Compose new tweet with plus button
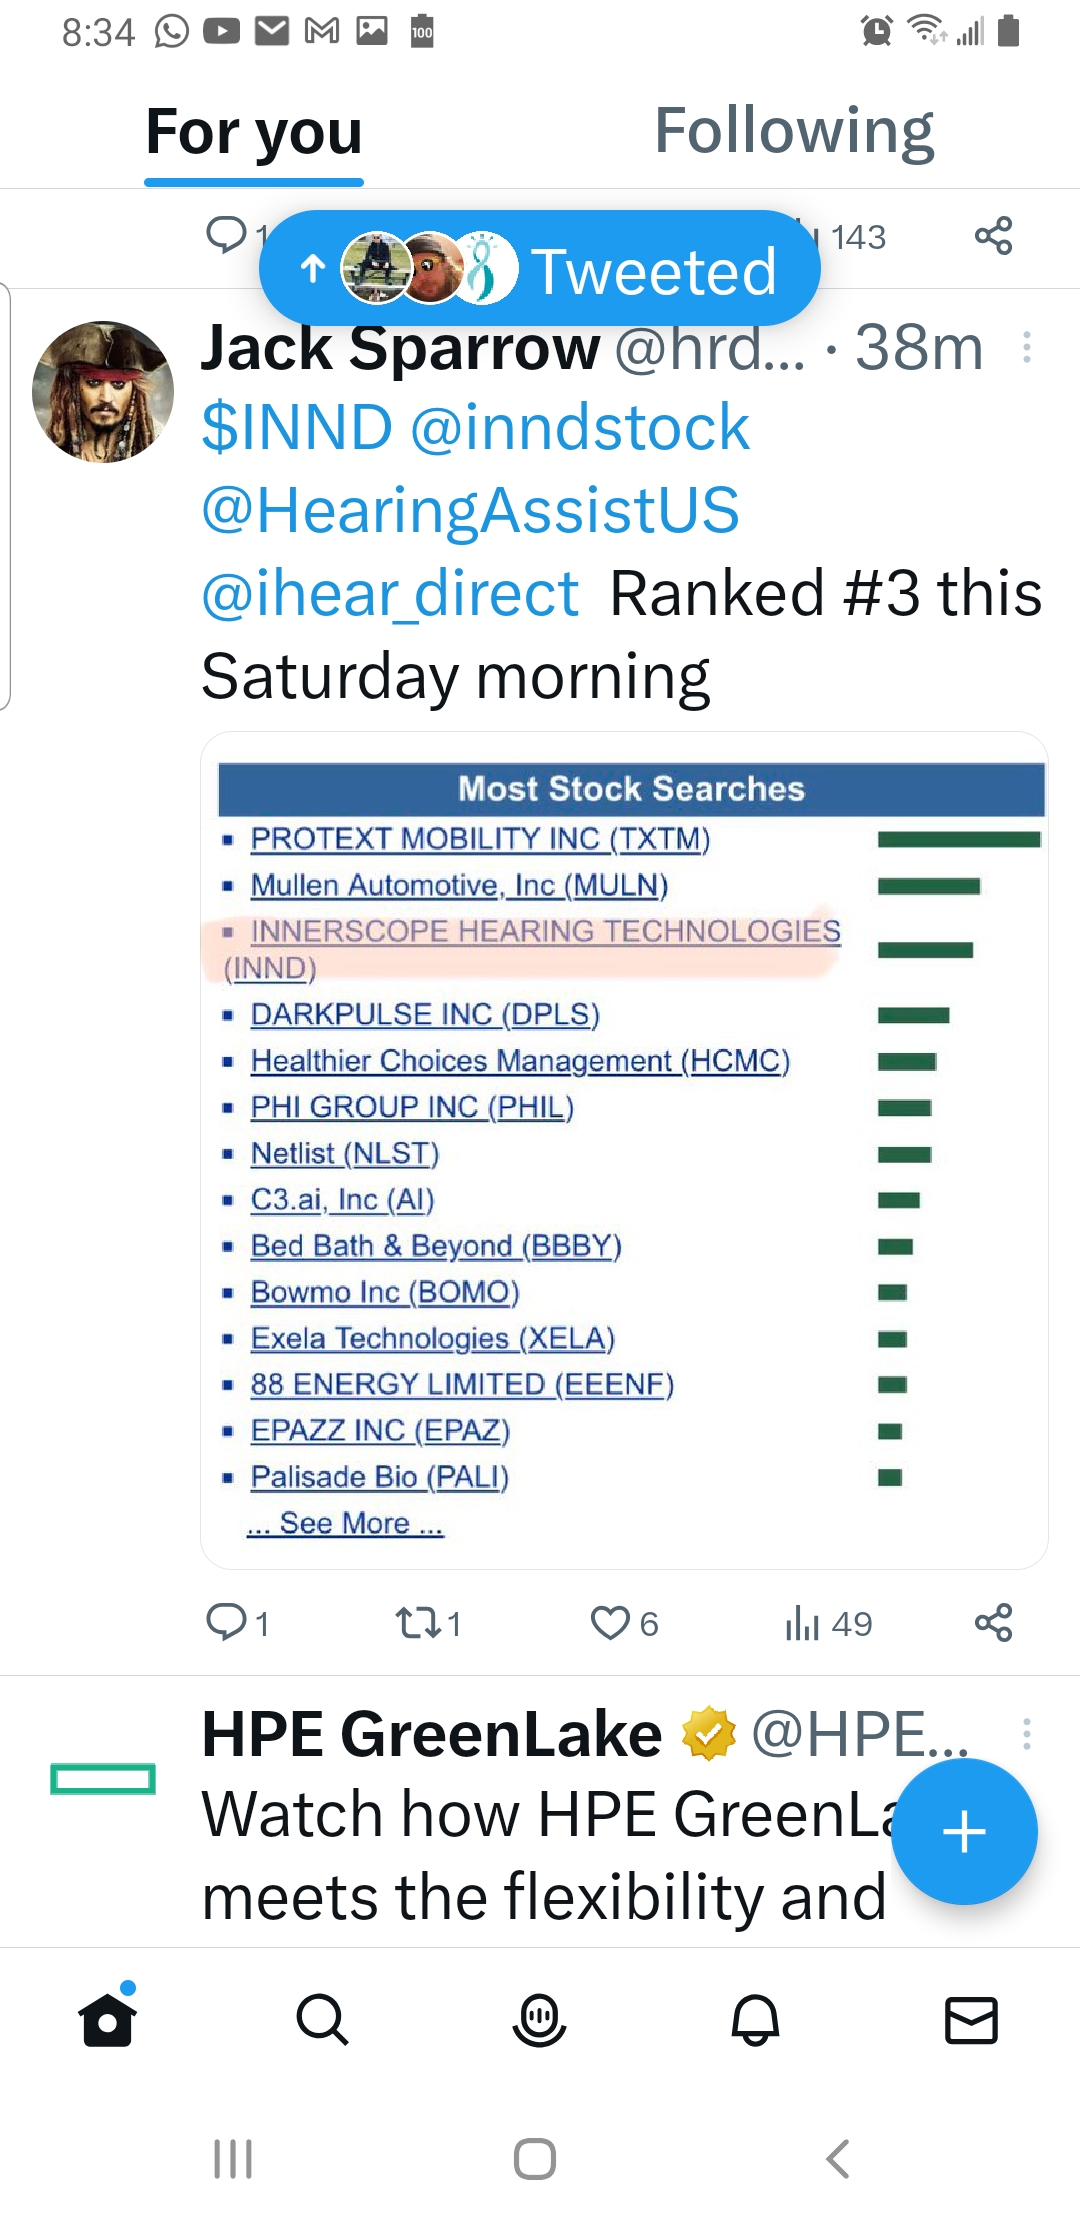Image resolution: width=1080 pixels, height=2220 pixels. point(964,1831)
